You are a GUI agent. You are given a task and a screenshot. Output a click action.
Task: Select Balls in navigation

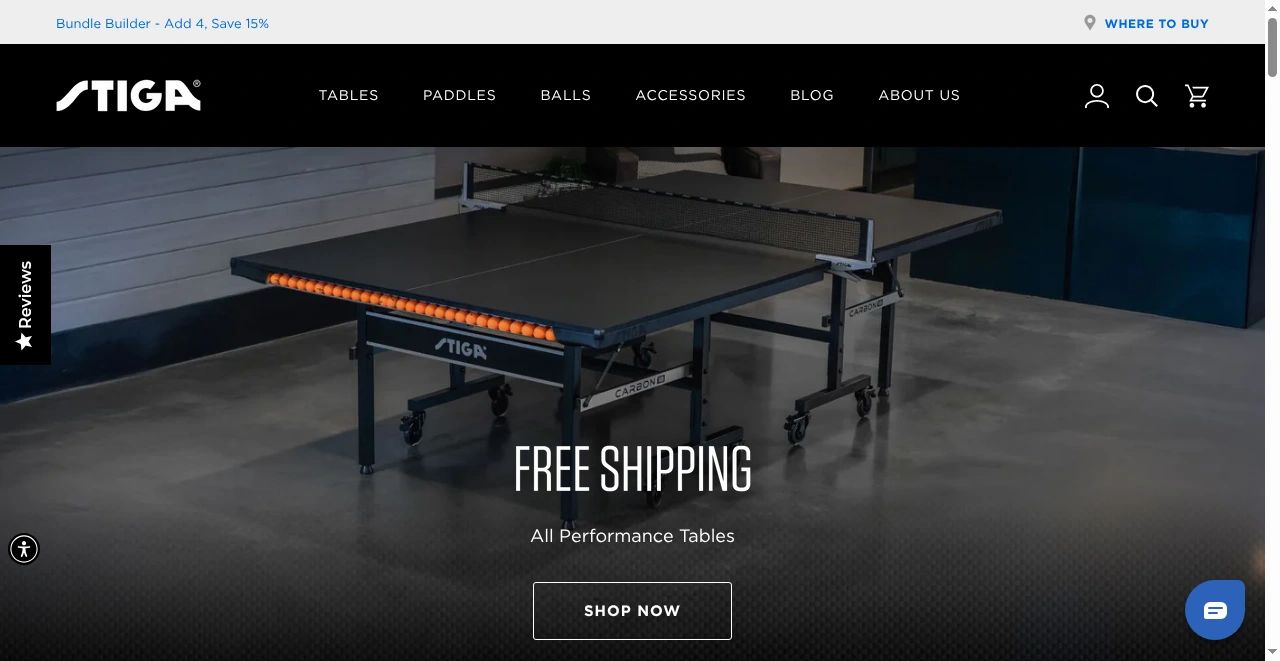click(x=566, y=95)
